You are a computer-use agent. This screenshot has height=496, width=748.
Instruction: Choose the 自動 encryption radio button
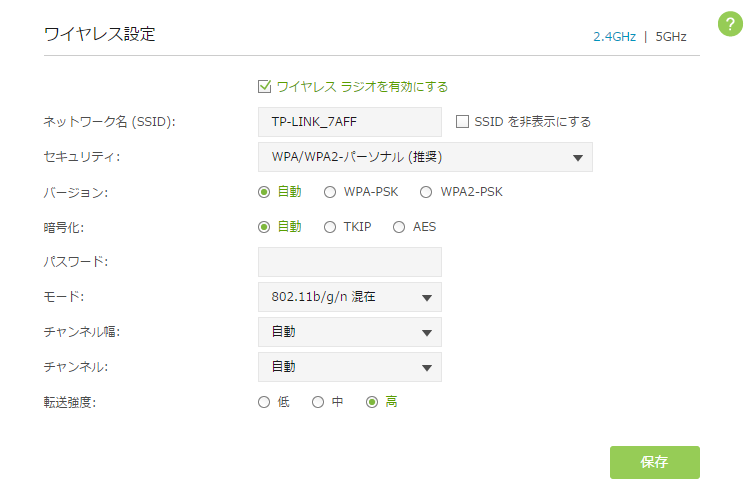coord(264,227)
